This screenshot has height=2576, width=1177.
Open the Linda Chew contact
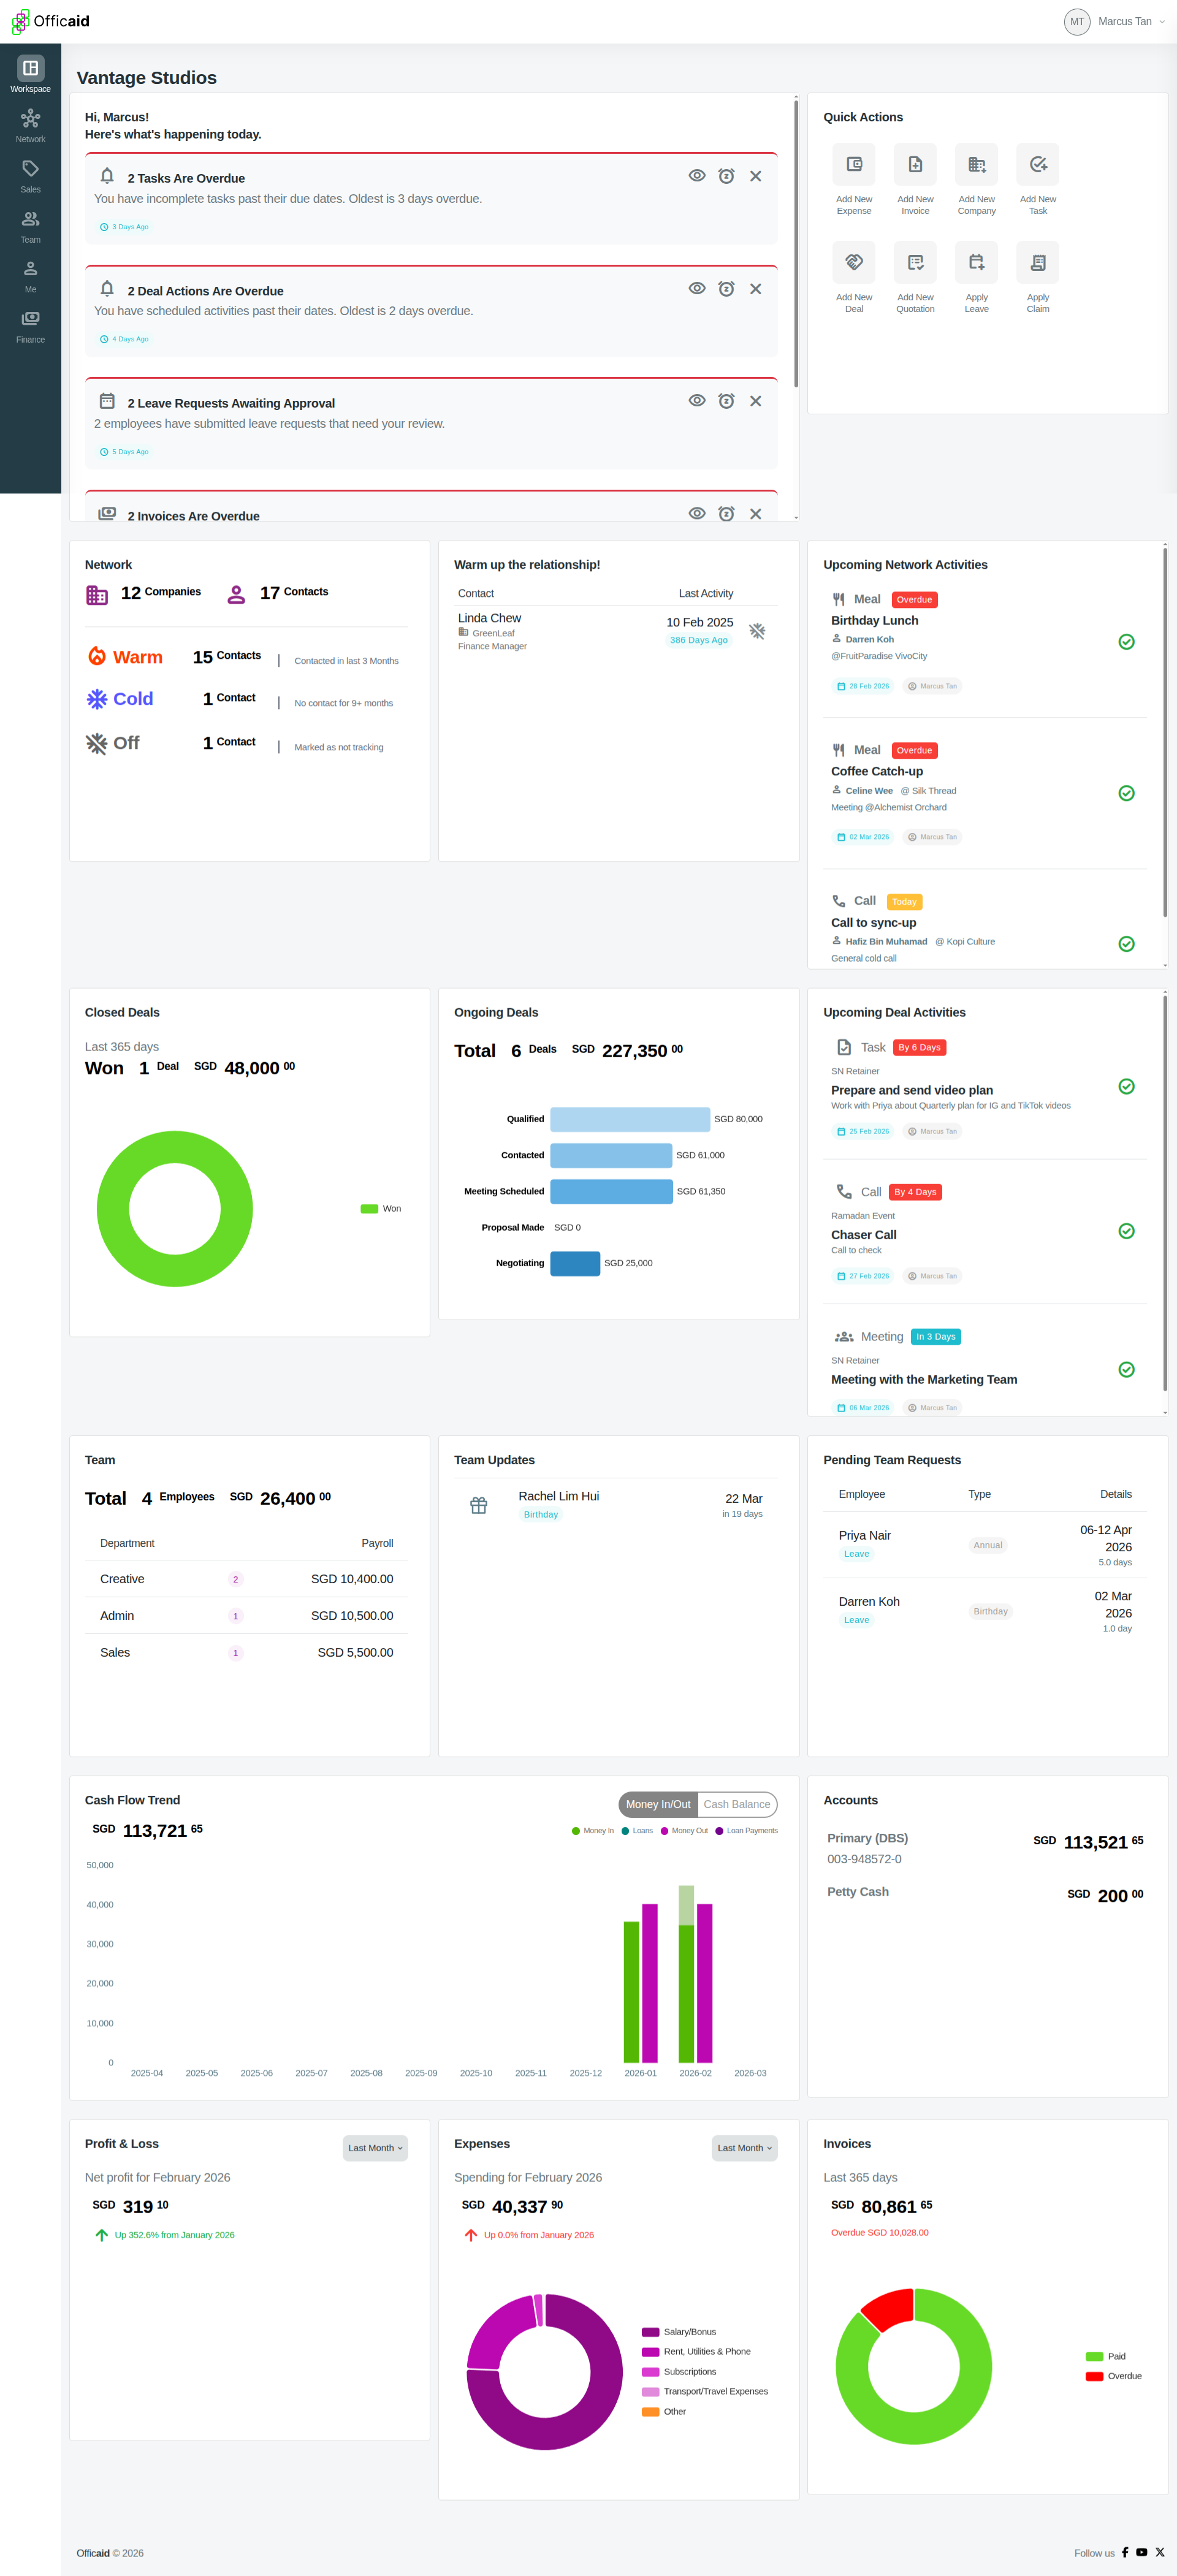pos(489,618)
